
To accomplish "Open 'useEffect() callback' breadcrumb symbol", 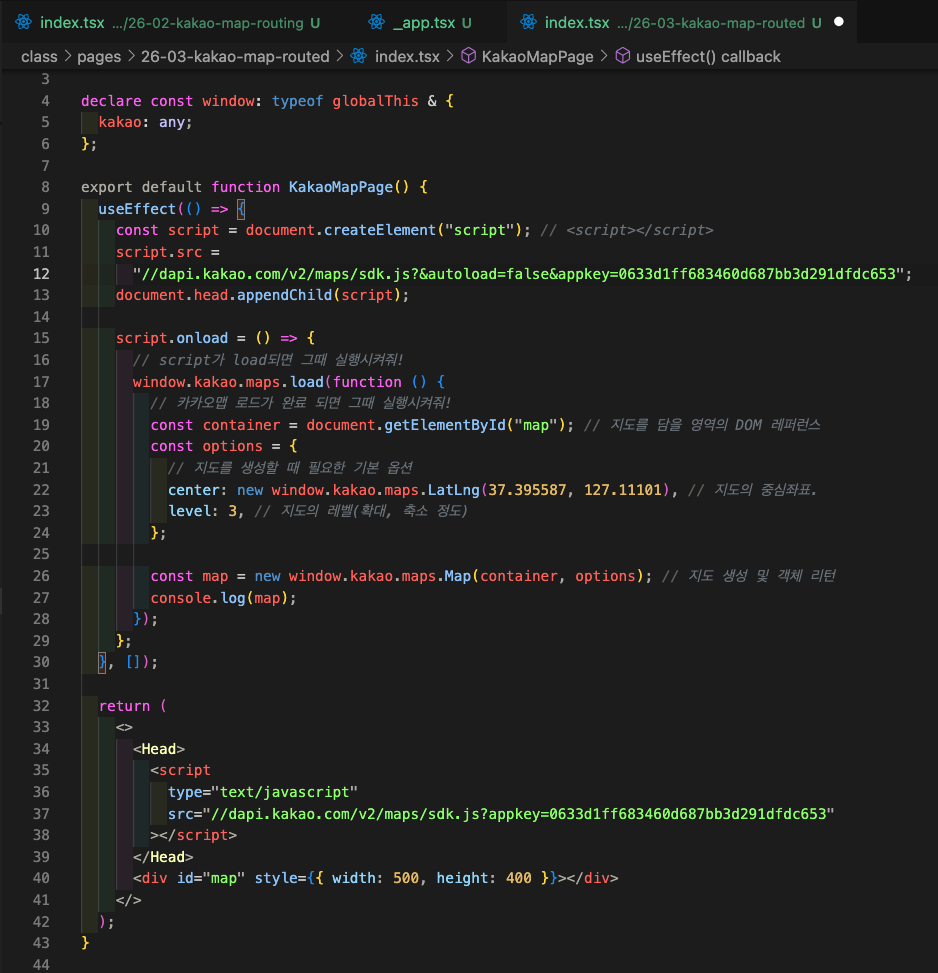I will 708,56.
